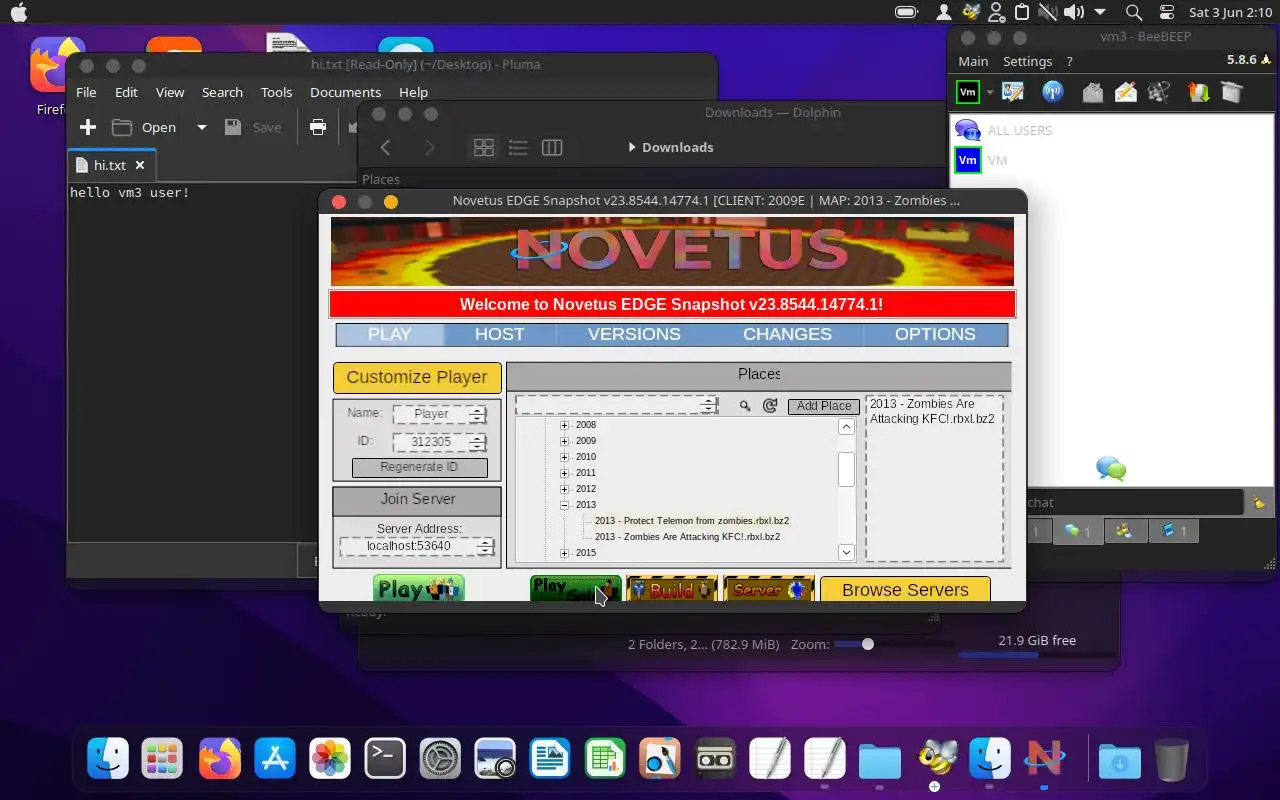Click BeeBEEP file sharing box icon
The height and width of the screenshot is (800, 1280).
coord(1092,93)
